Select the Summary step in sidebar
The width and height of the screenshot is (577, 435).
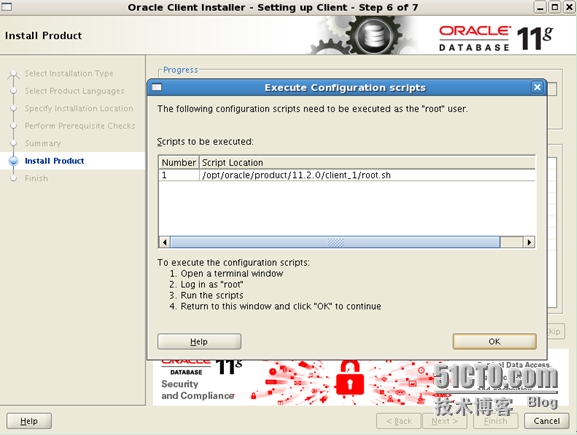pyautogui.click(x=43, y=143)
